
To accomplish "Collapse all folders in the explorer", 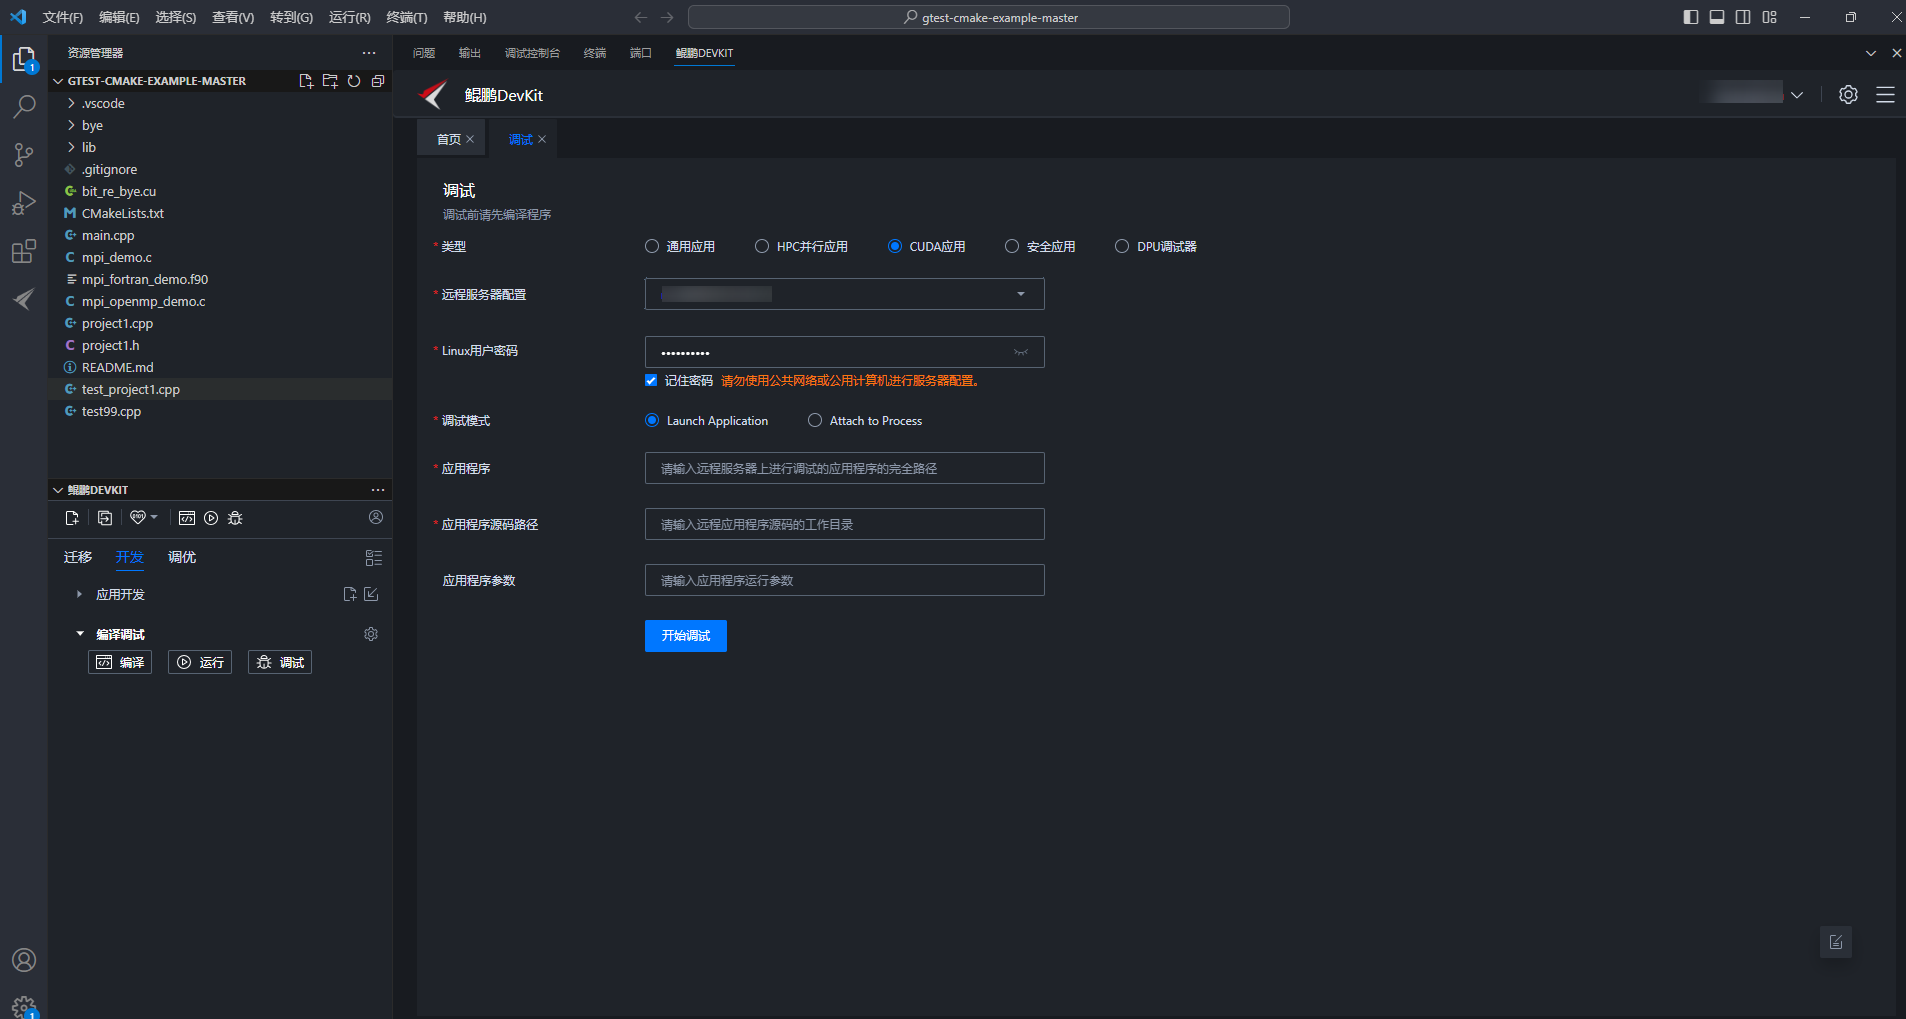I will pyautogui.click(x=378, y=81).
